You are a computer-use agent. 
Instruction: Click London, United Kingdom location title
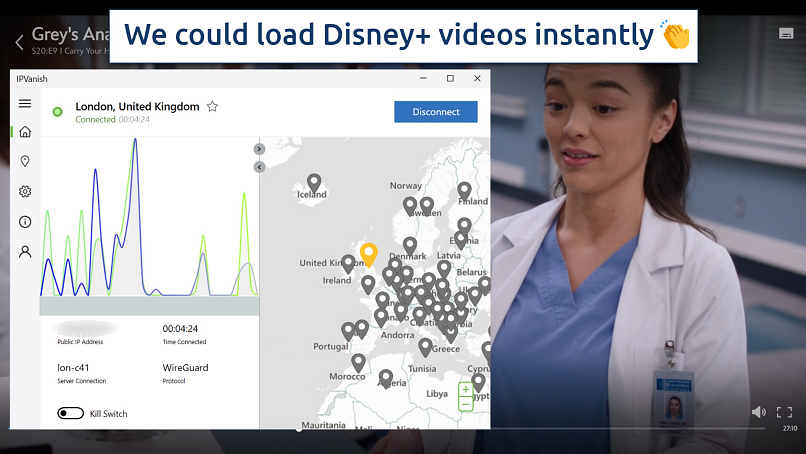pos(137,106)
